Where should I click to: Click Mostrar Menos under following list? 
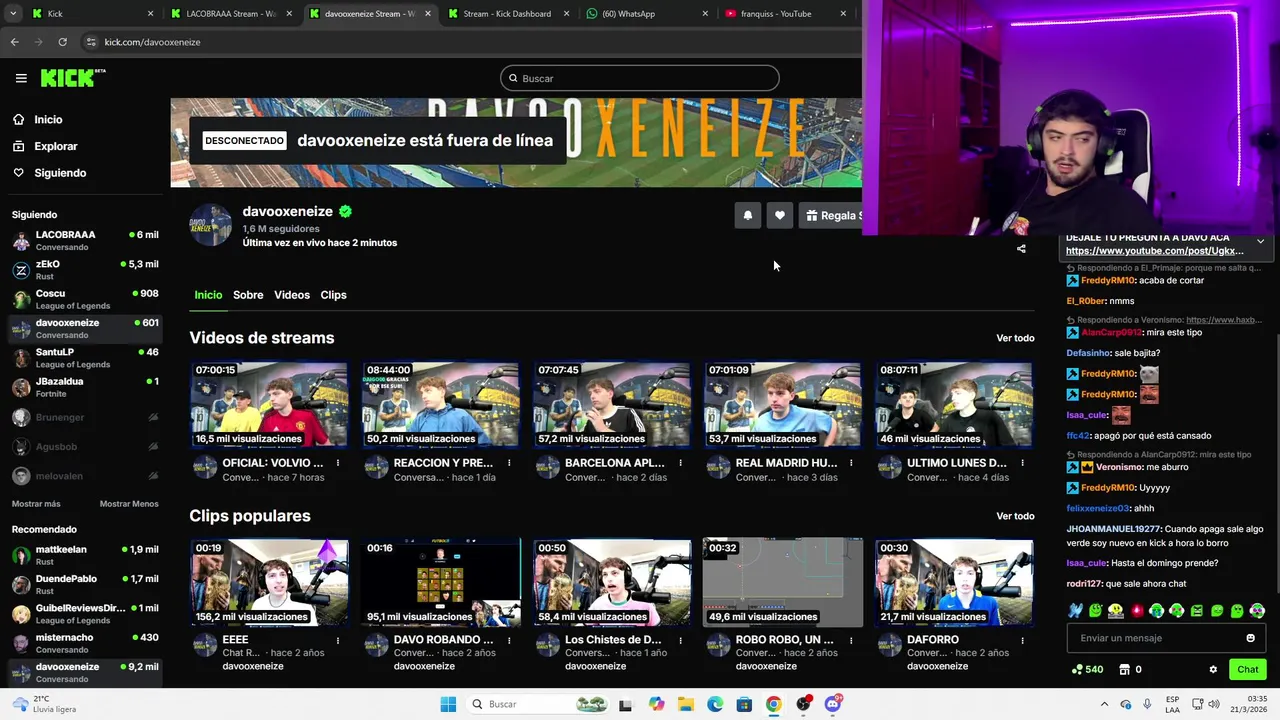pos(129,504)
